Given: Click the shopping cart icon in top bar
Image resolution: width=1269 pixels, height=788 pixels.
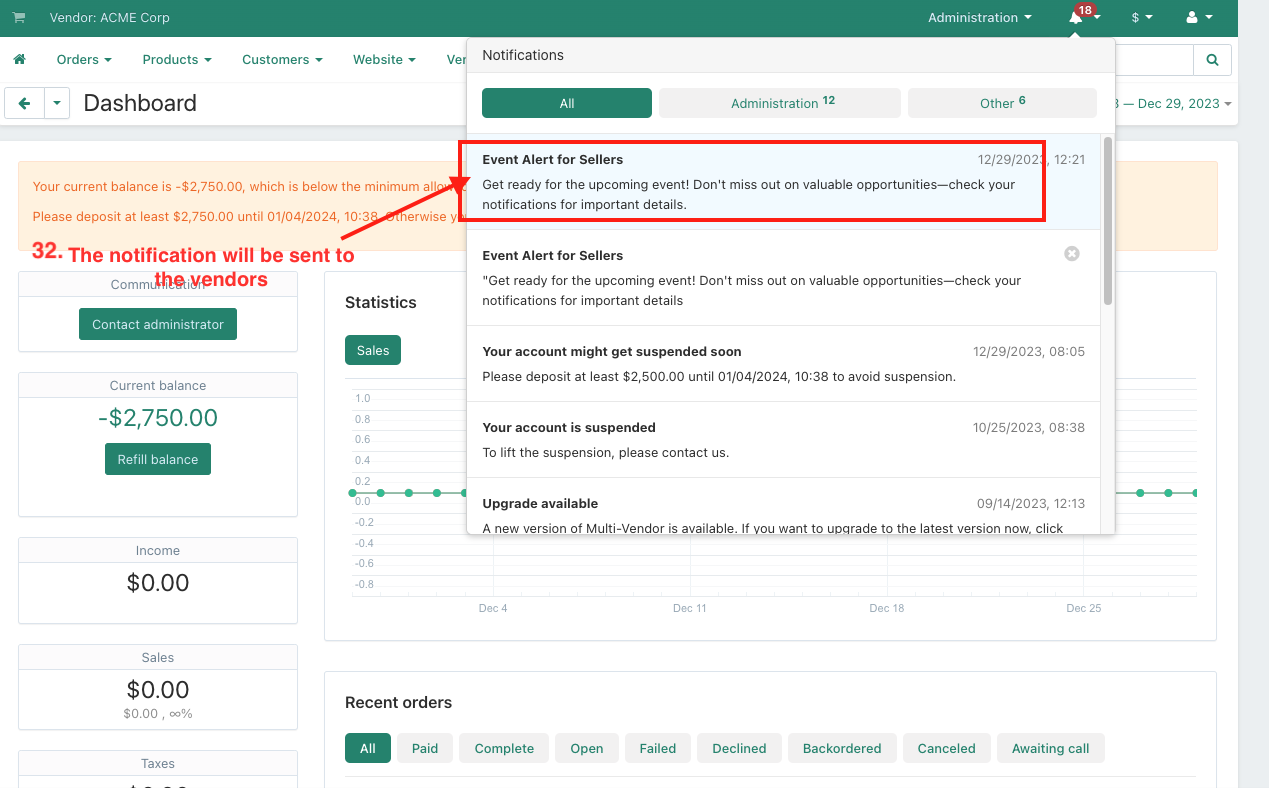Looking at the screenshot, I should pyautogui.click(x=18, y=18).
